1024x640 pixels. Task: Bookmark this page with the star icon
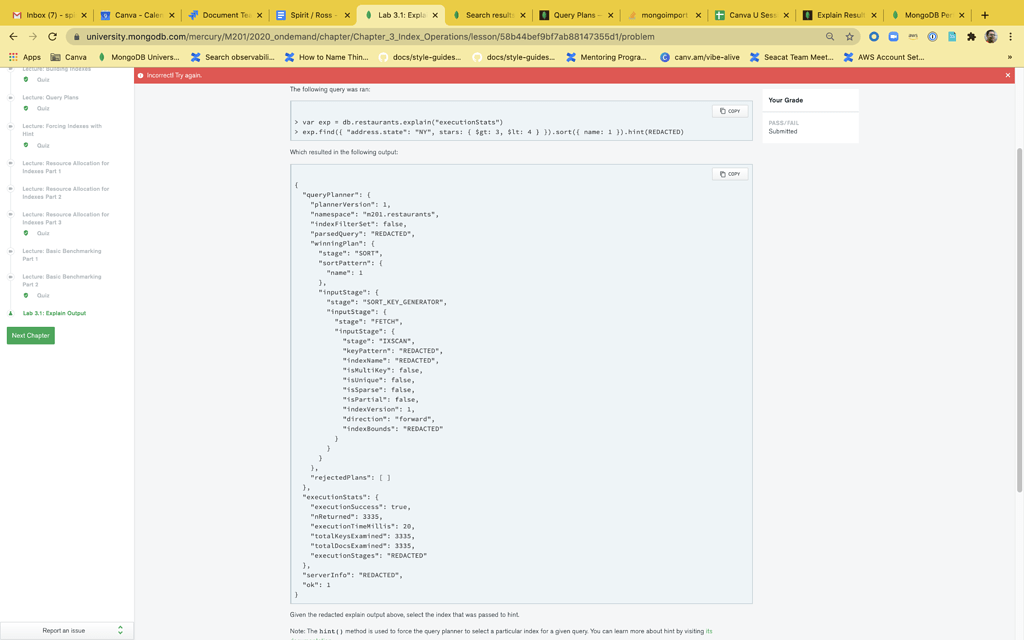tap(849, 37)
